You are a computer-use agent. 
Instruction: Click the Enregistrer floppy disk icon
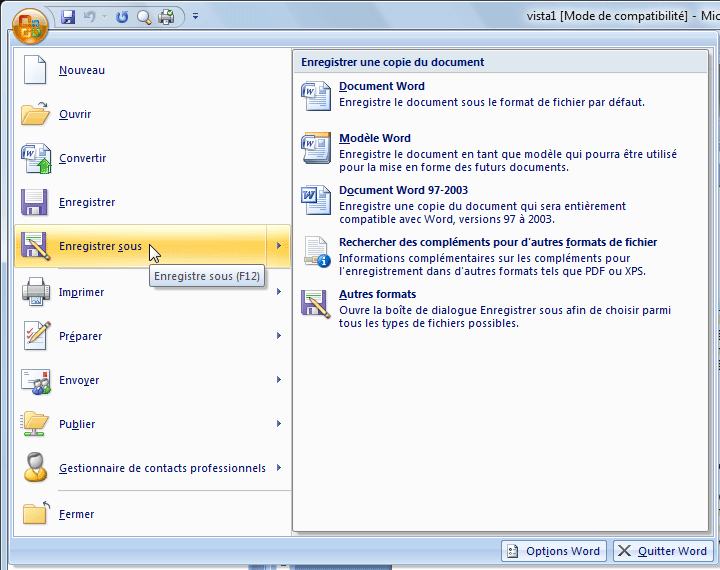click(x=34, y=202)
